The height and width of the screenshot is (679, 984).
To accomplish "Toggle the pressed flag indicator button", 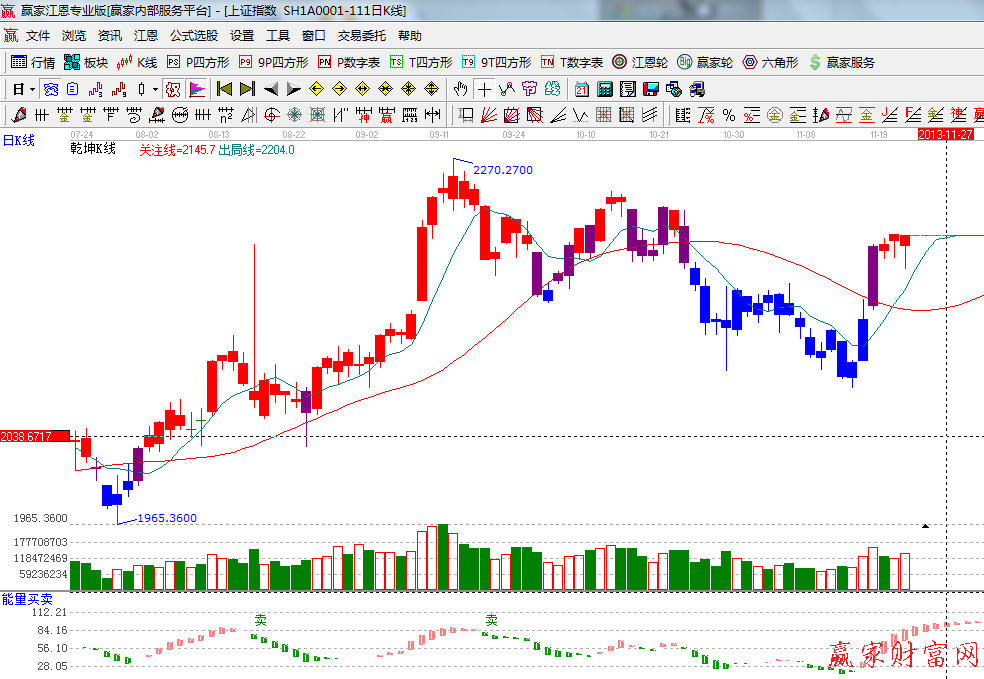I will 197,89.
